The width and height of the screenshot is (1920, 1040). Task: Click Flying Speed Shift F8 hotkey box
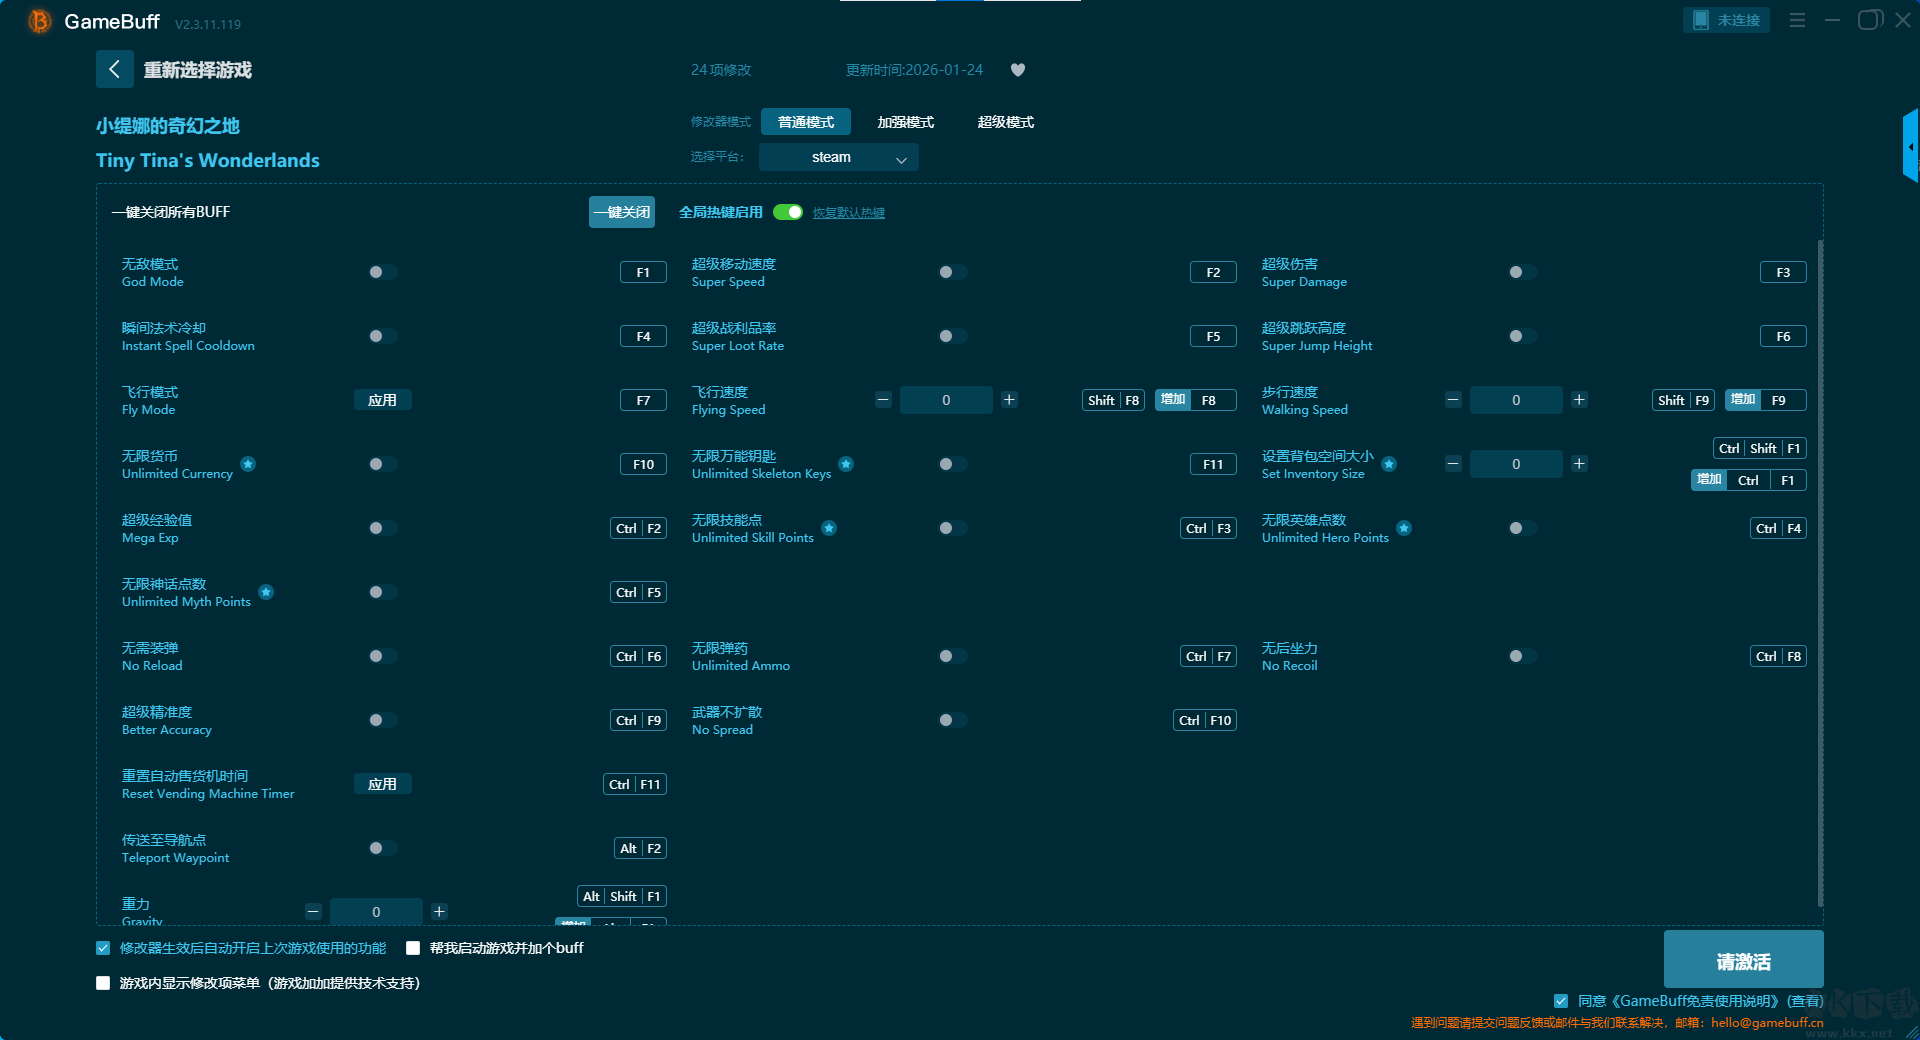tap(1114, 400)
